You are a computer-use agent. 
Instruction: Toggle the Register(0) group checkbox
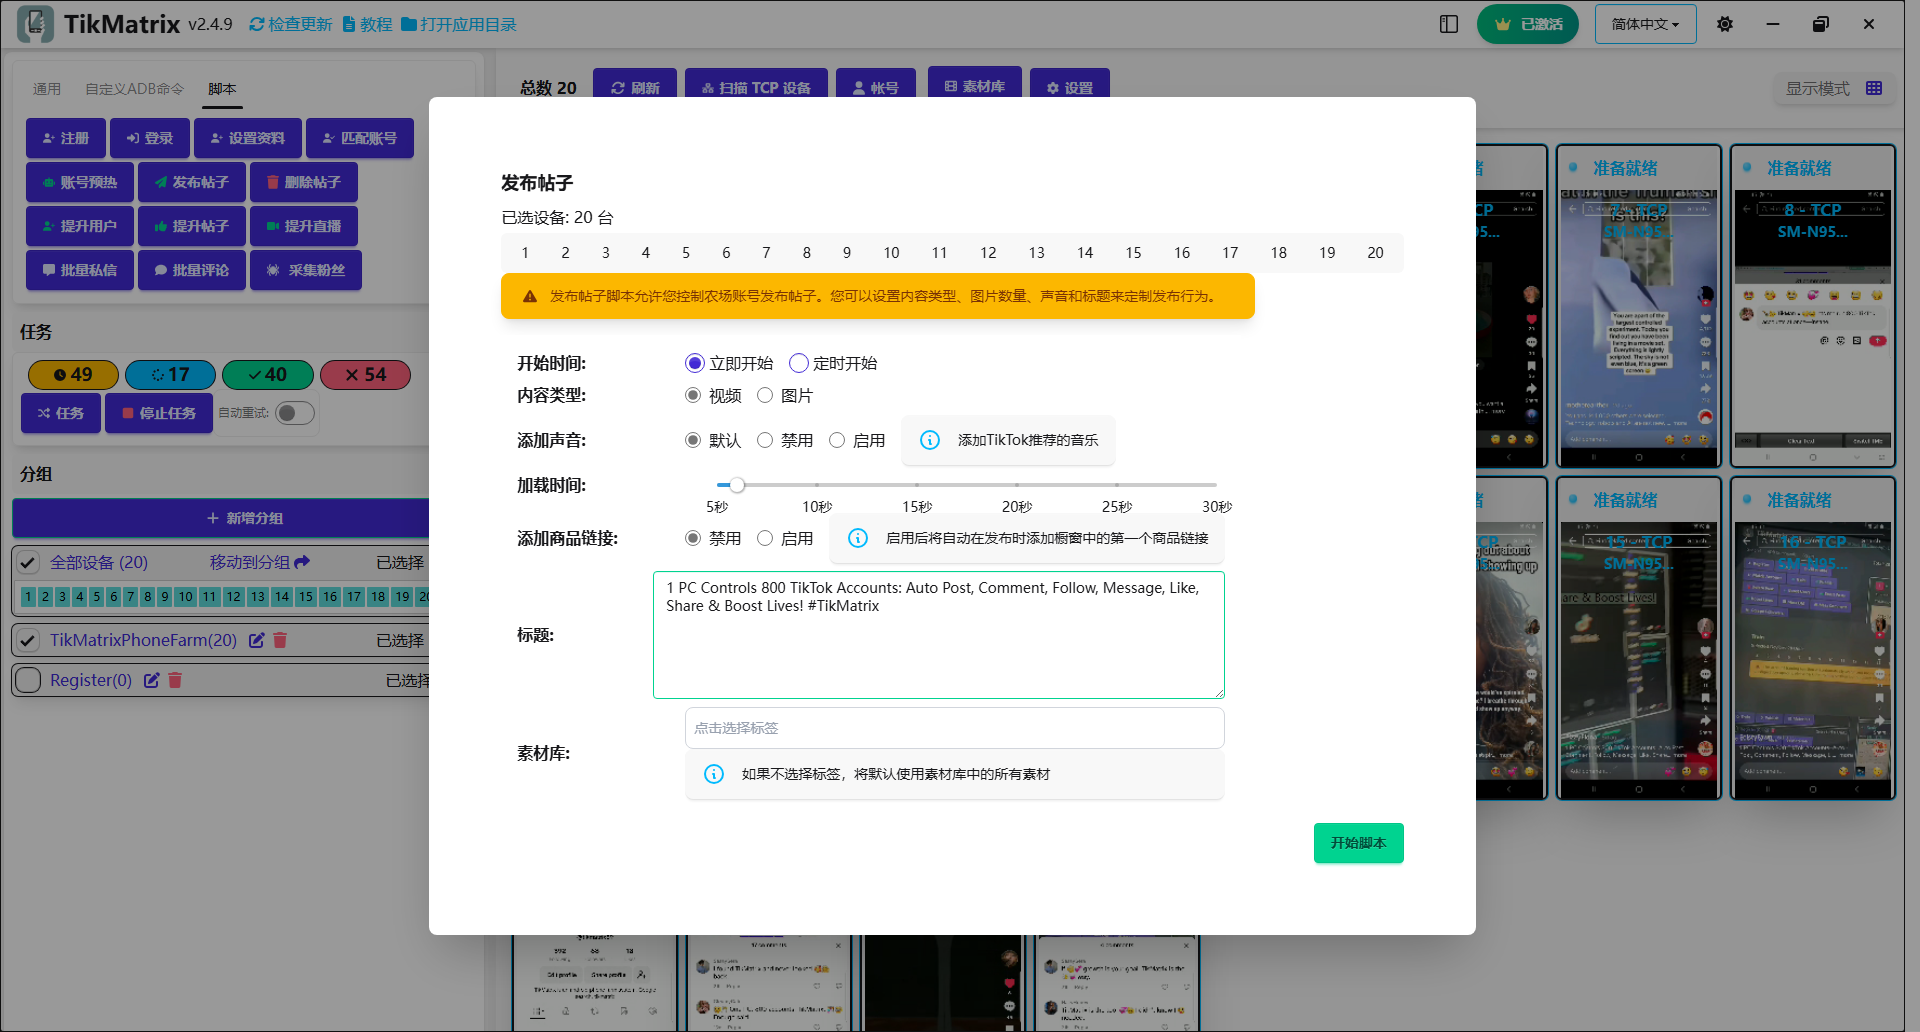pyautogui.click(x=28, y=680)
